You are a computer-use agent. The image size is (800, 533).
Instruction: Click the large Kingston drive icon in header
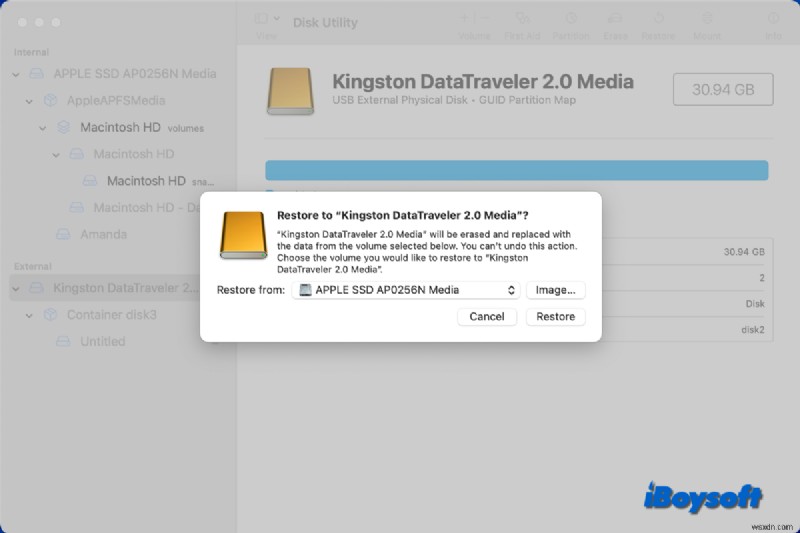[290, 91]
